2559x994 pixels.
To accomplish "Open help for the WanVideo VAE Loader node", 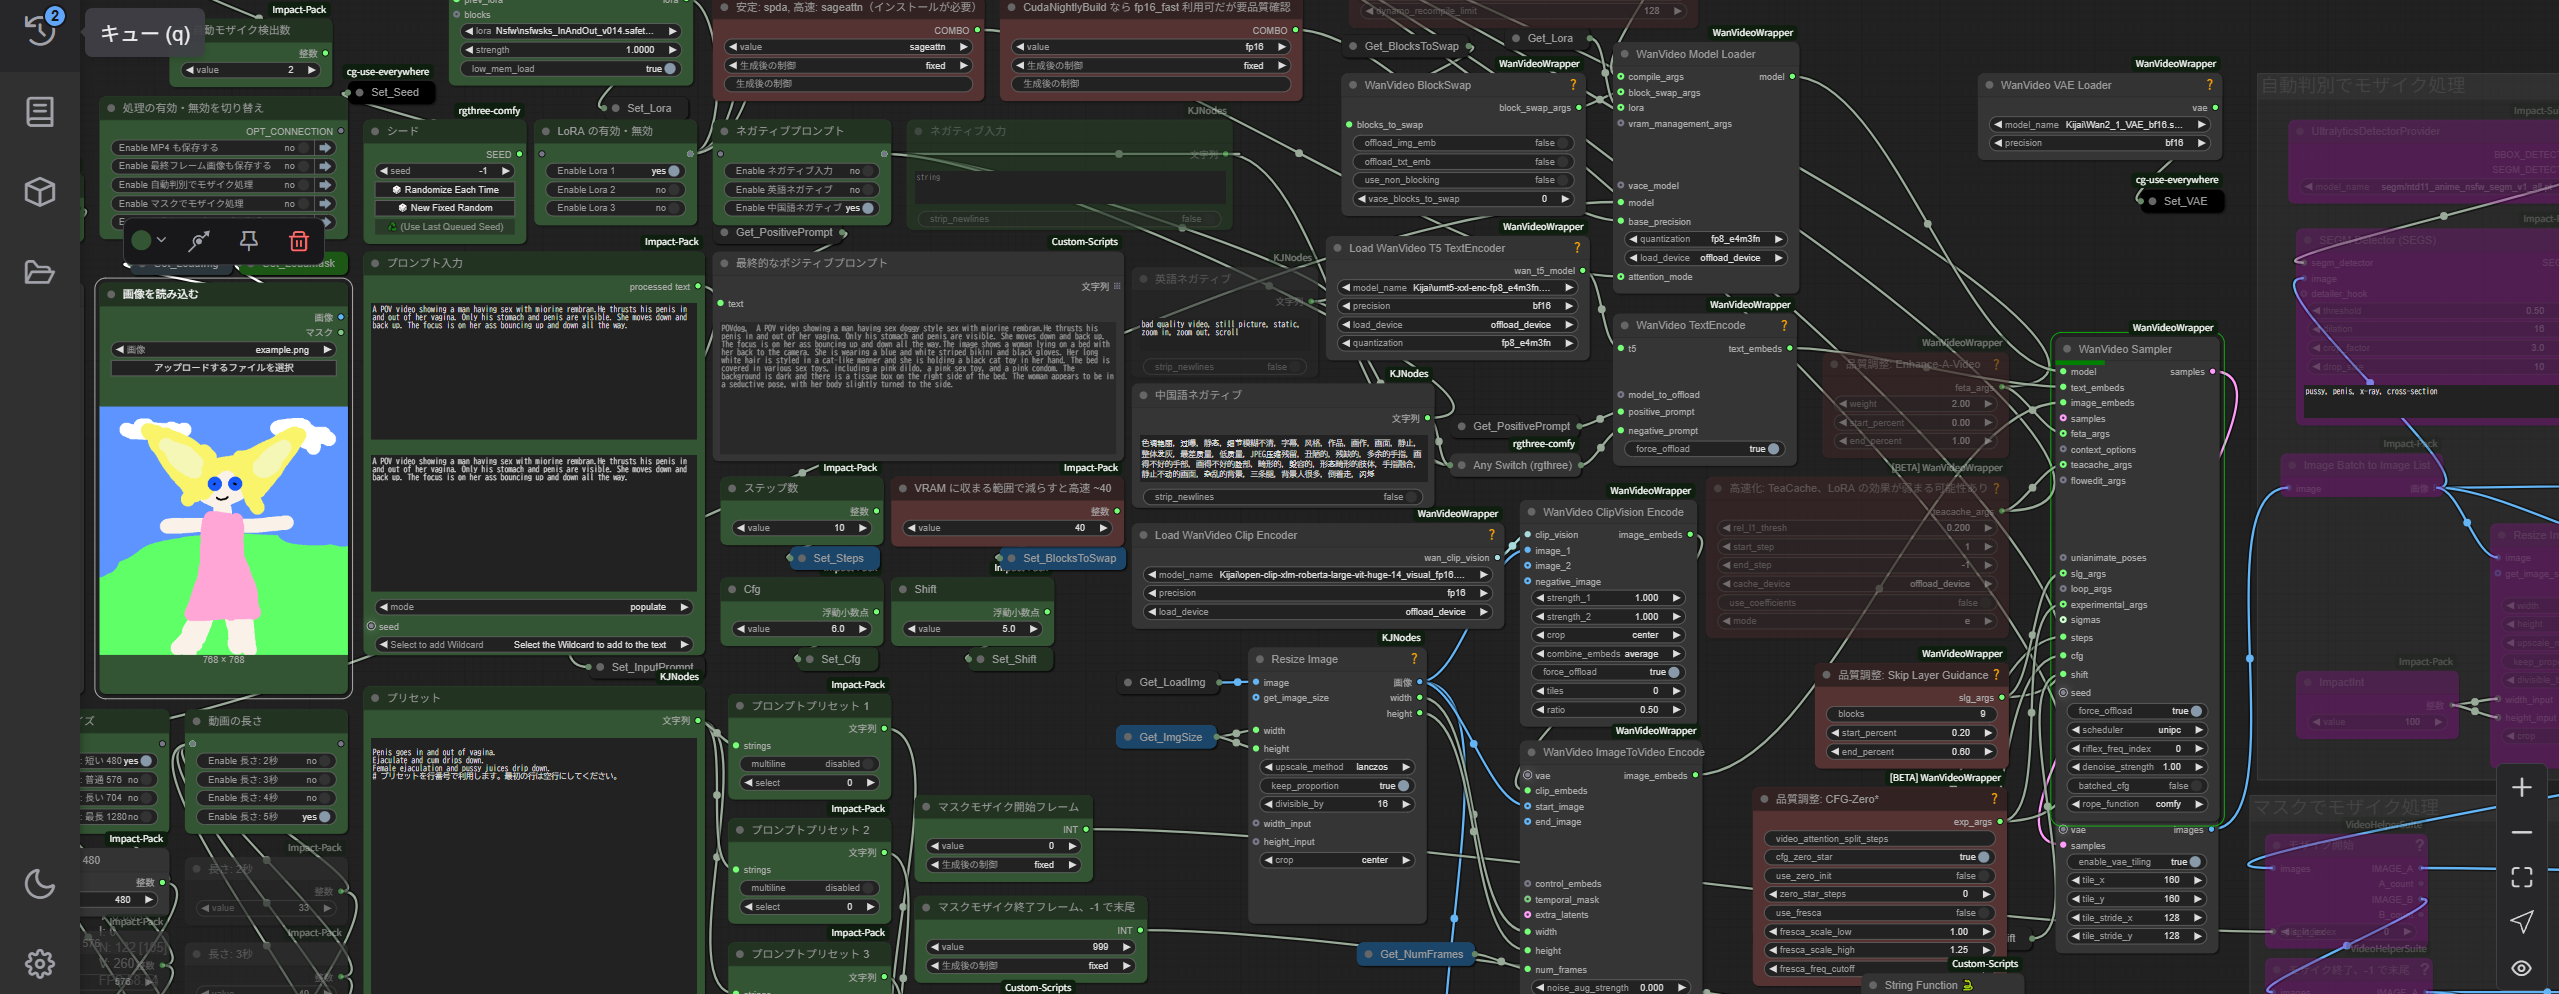I will click(x=2209, y=85).
